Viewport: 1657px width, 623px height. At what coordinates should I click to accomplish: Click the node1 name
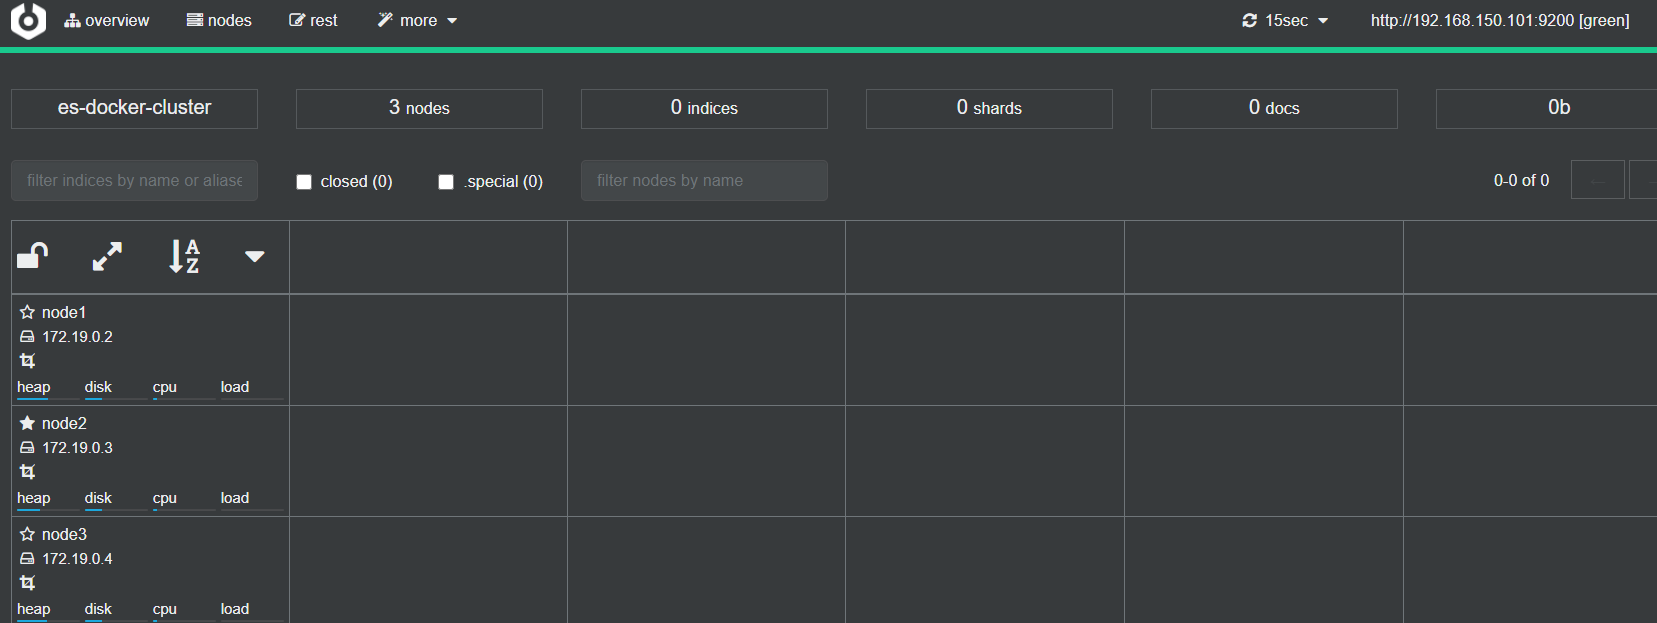pyautogui.click(x=64, y=312)
